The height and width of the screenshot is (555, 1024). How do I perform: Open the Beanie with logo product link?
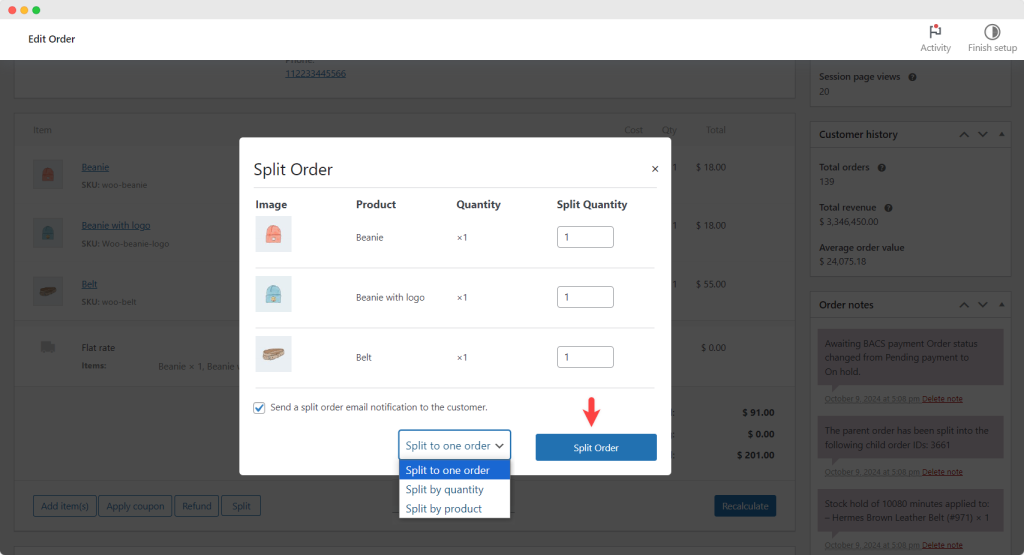pyautogui.click(x=116, y=226)
